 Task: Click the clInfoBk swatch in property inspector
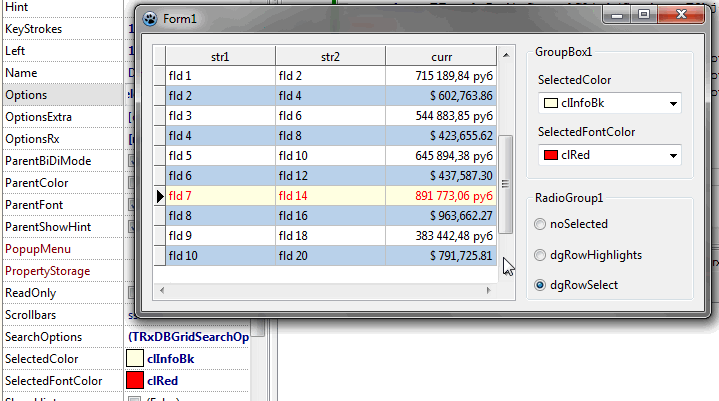(x=135, y=359)
